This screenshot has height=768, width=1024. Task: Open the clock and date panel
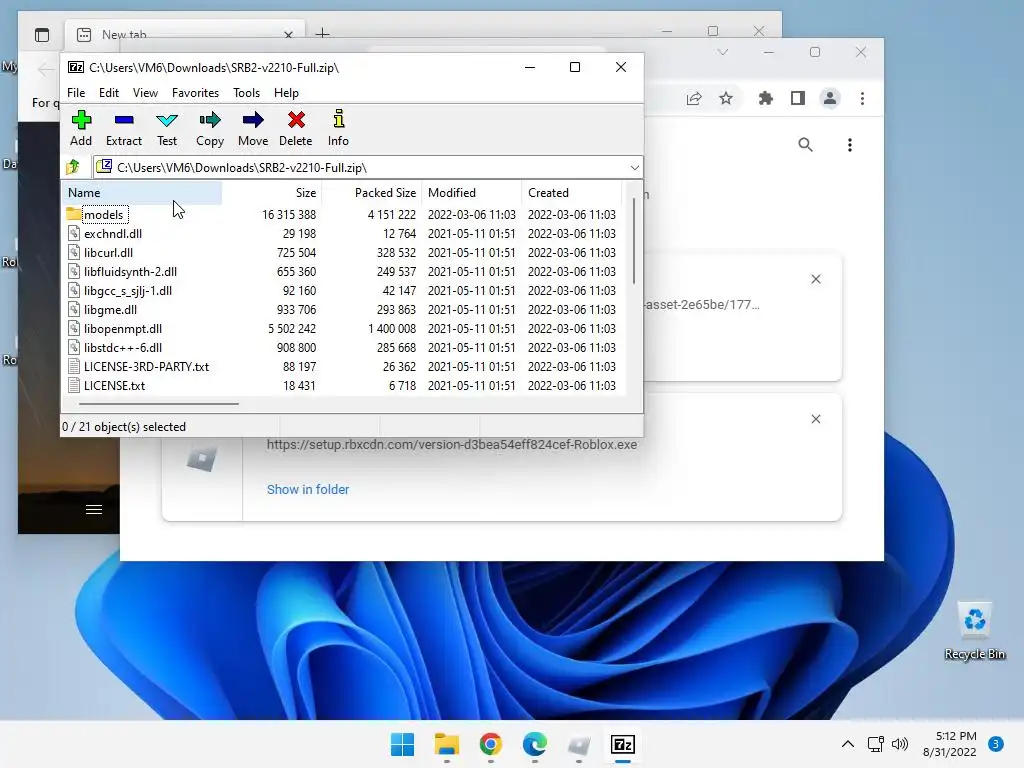coord(950,744)
